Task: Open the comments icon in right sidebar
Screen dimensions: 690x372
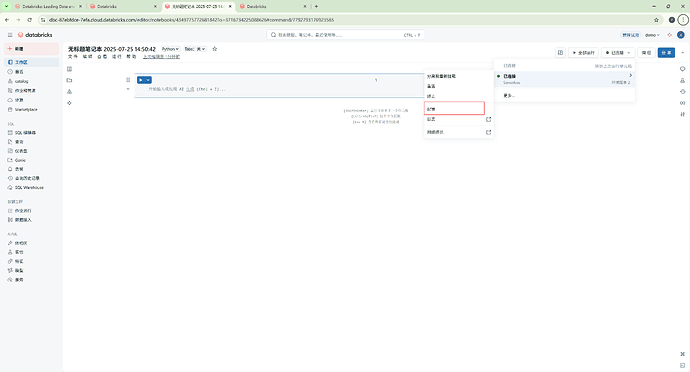Action: point(683,69)
